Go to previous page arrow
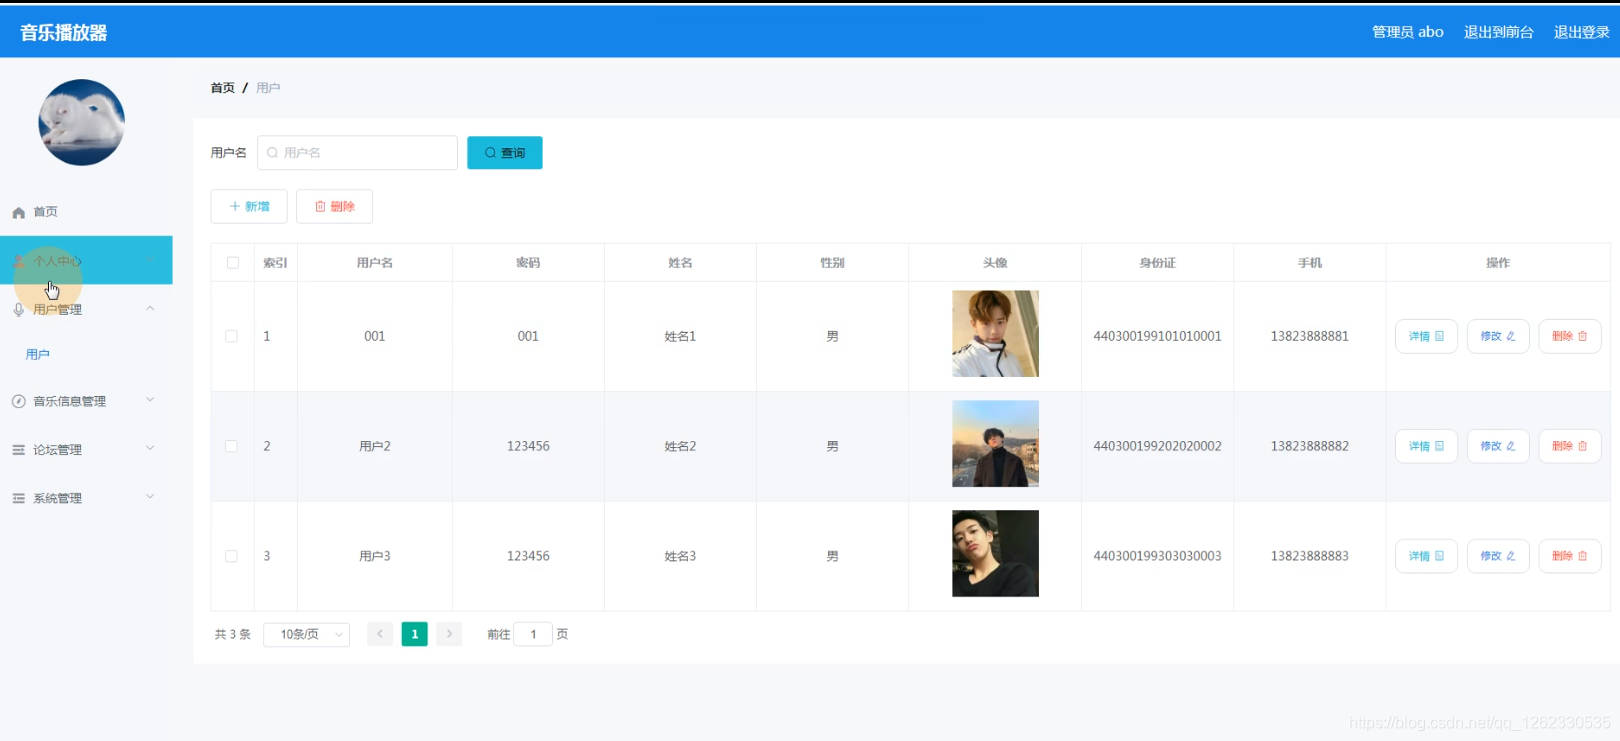This screenshot has width=1620, height=741. (380, 634)
